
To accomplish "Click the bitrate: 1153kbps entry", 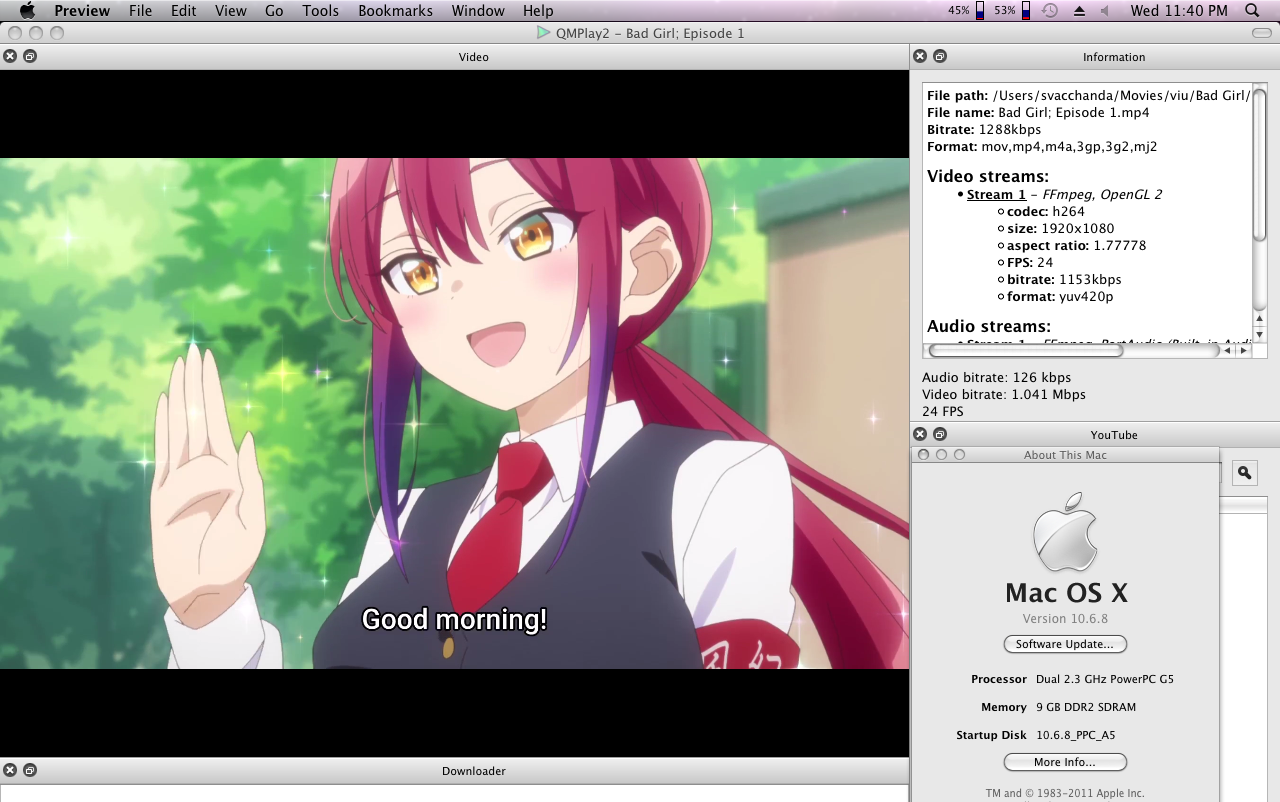I will point(1064,280).
